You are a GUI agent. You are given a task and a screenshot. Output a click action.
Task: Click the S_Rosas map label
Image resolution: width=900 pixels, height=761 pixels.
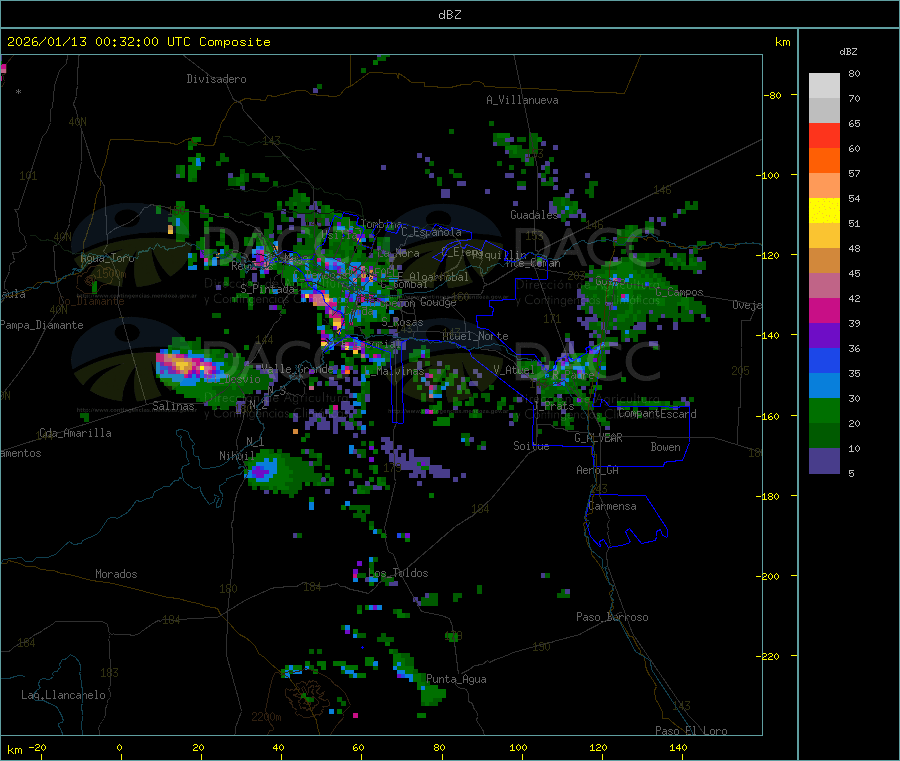click(x=402, y=323)
